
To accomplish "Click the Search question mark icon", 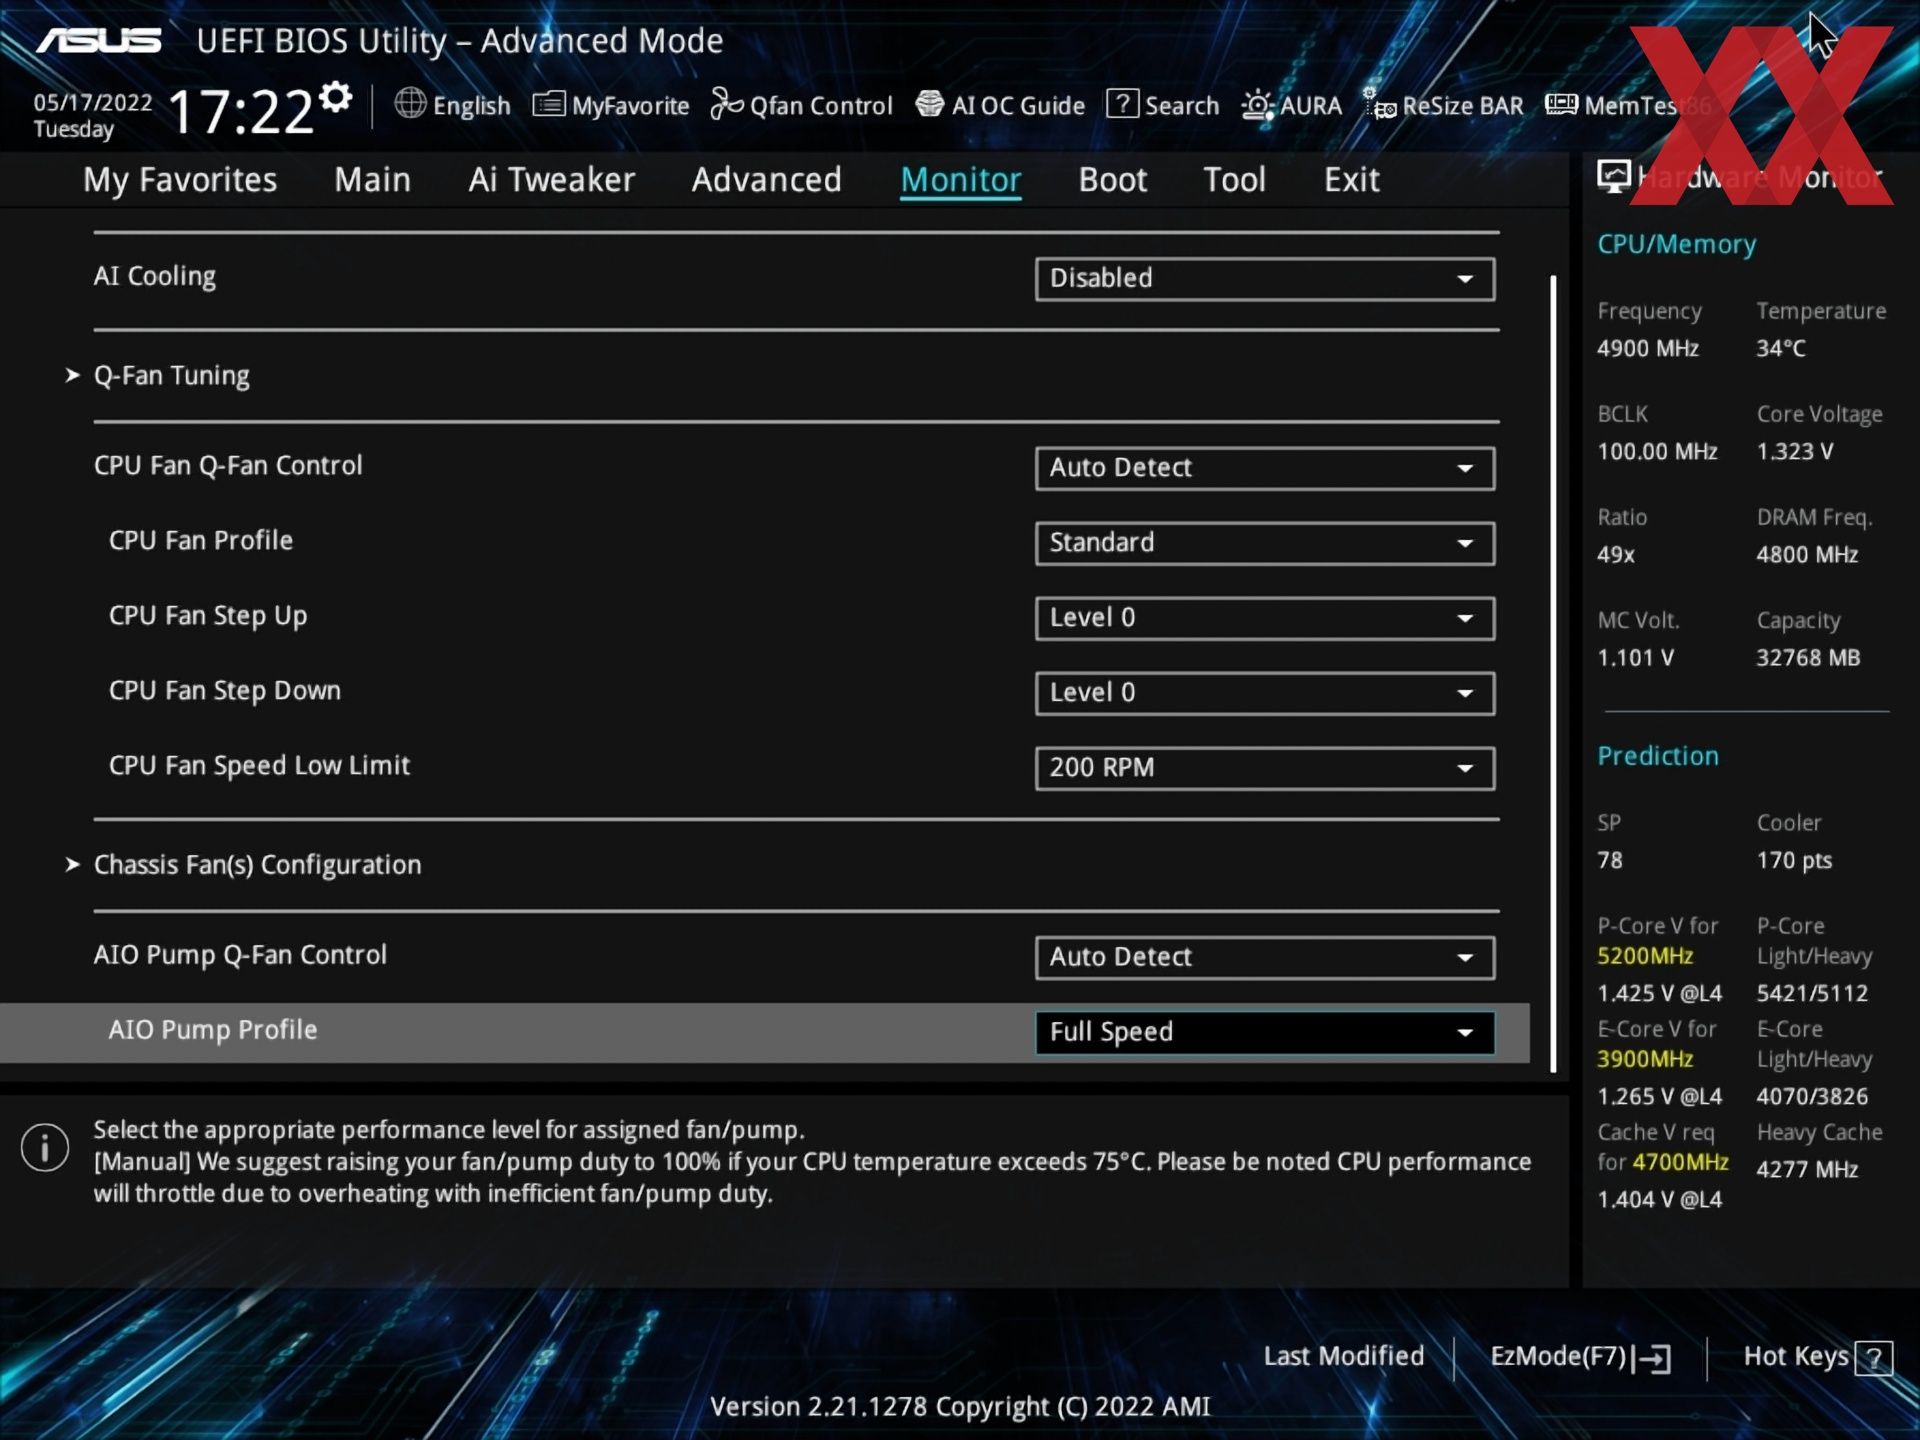I will (1122, 104).
